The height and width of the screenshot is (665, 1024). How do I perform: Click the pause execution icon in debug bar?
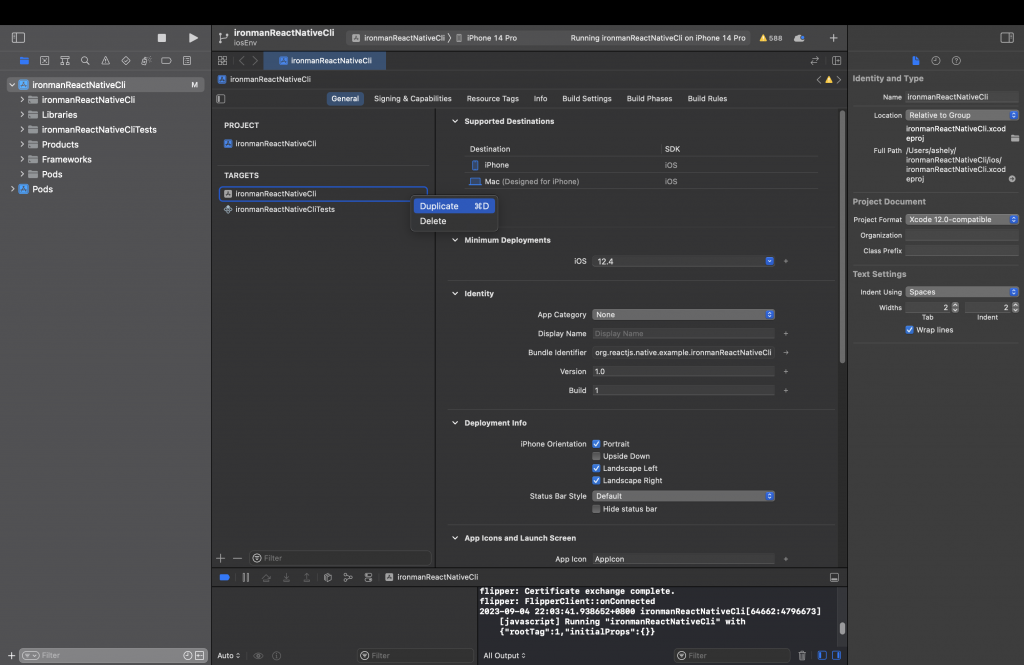(x=246, y=577)
